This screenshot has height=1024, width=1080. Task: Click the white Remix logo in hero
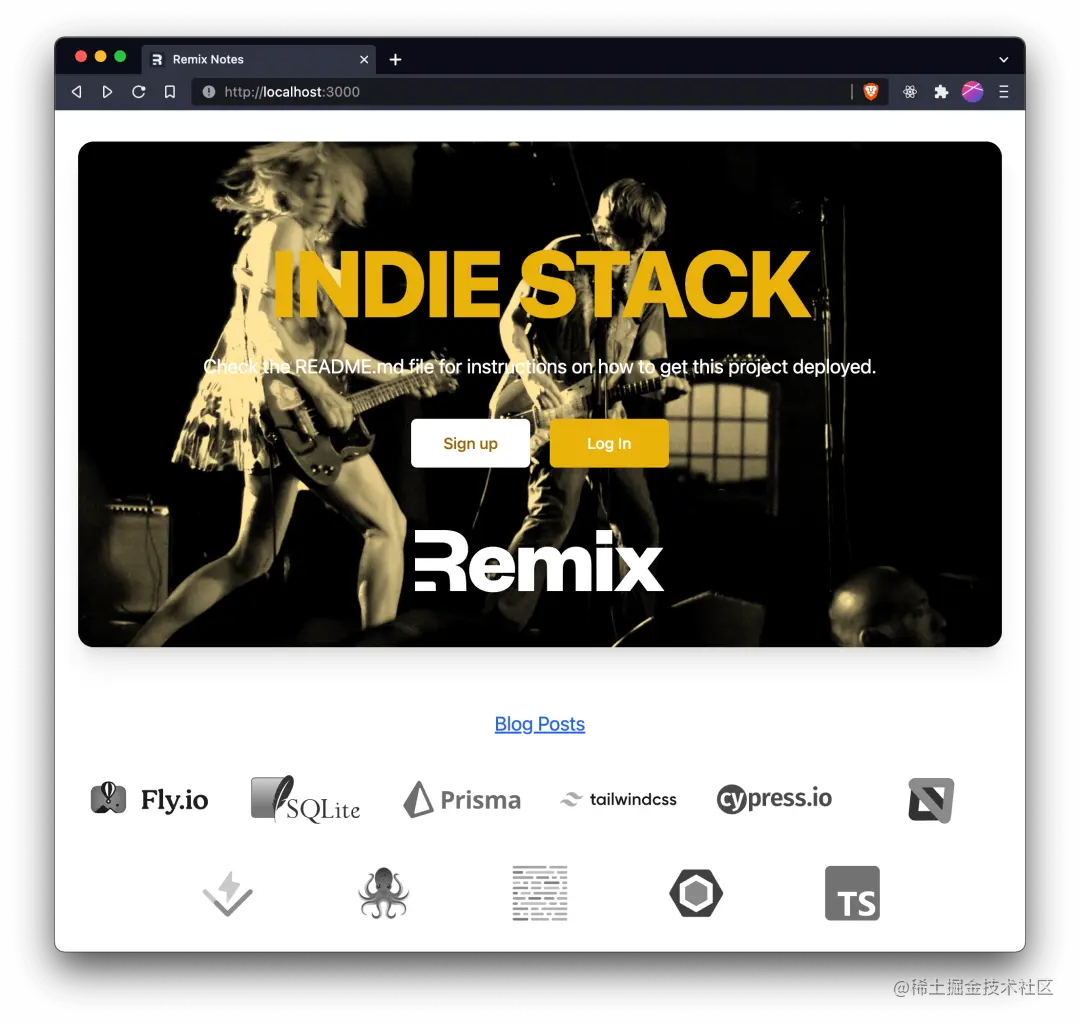pyautogui.click(x=539, y=561)
